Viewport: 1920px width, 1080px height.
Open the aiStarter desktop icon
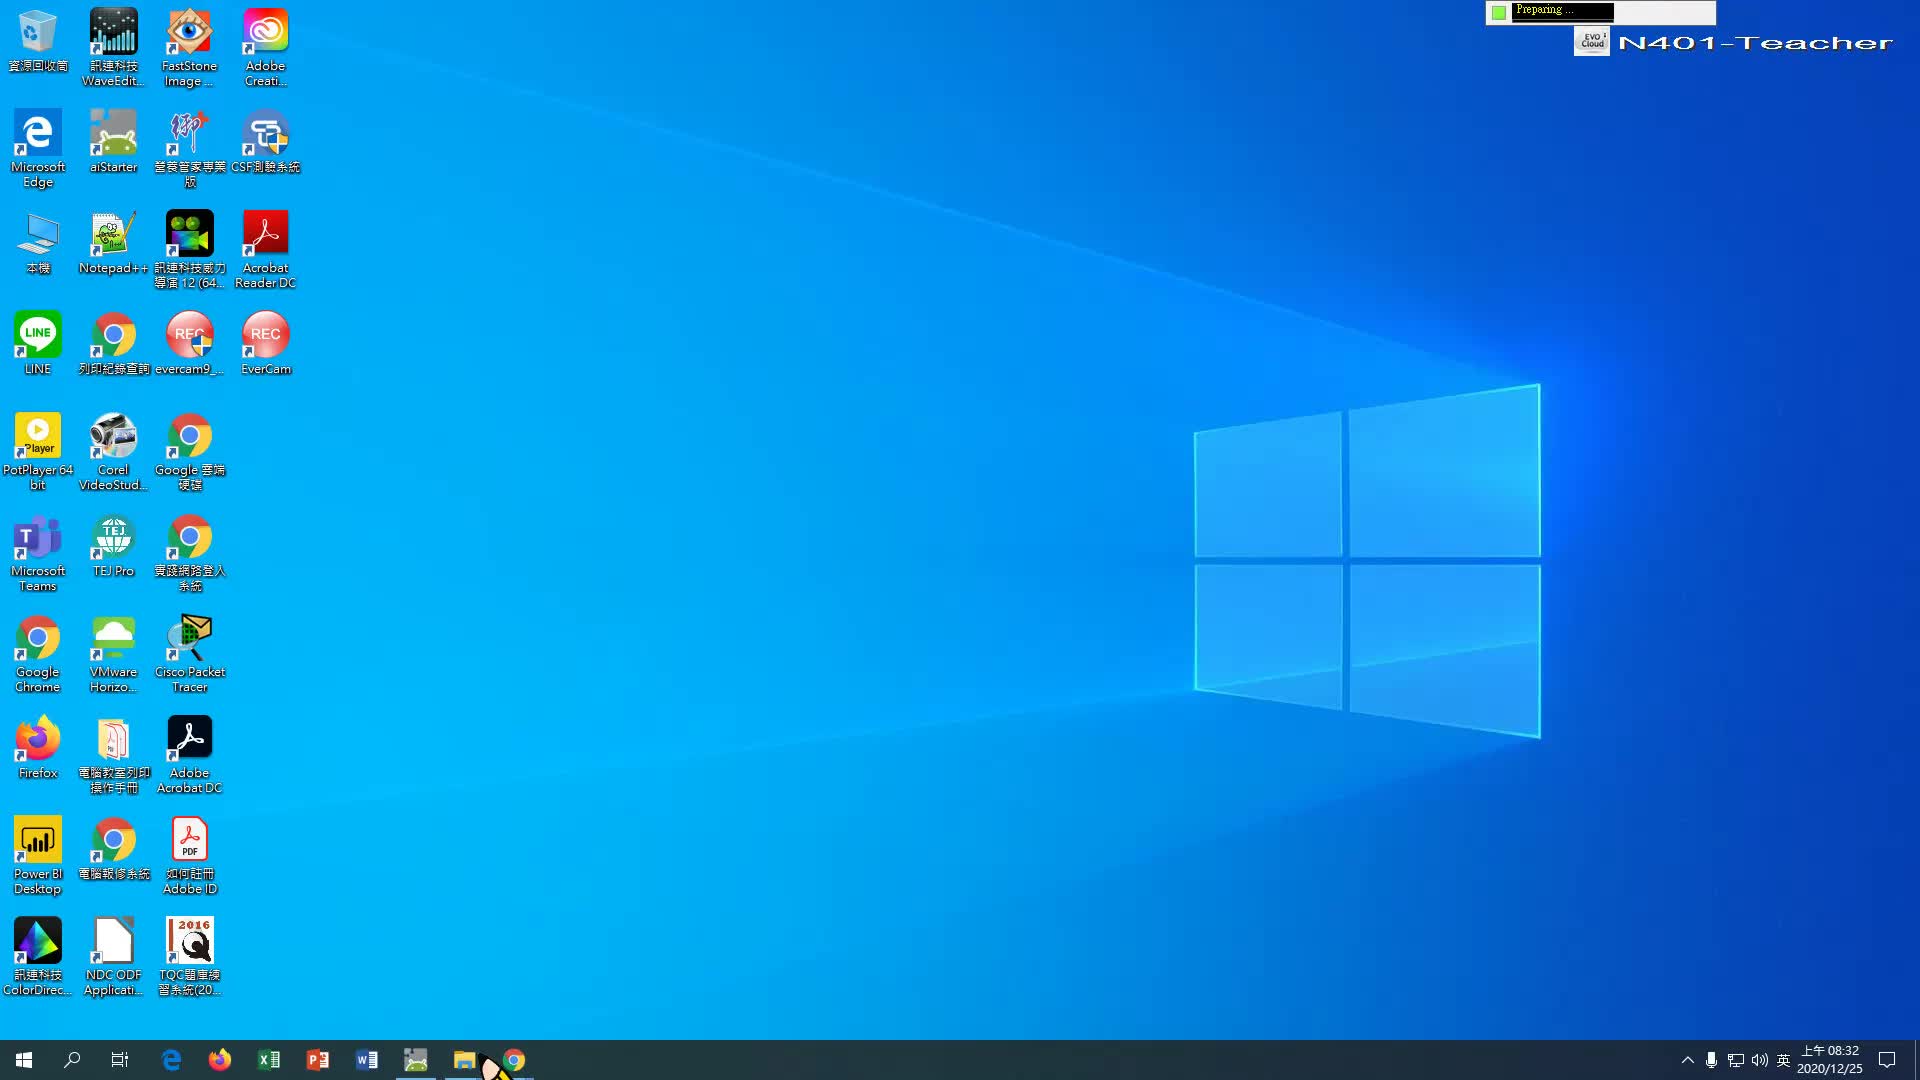pos(114,142)
